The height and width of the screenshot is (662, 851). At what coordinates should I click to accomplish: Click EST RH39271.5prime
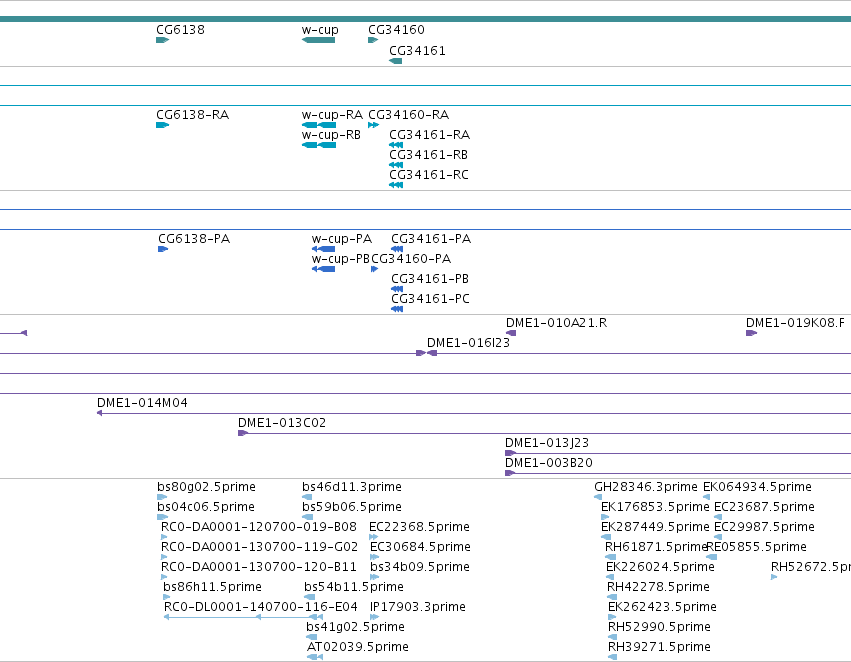tap(659, 648)
